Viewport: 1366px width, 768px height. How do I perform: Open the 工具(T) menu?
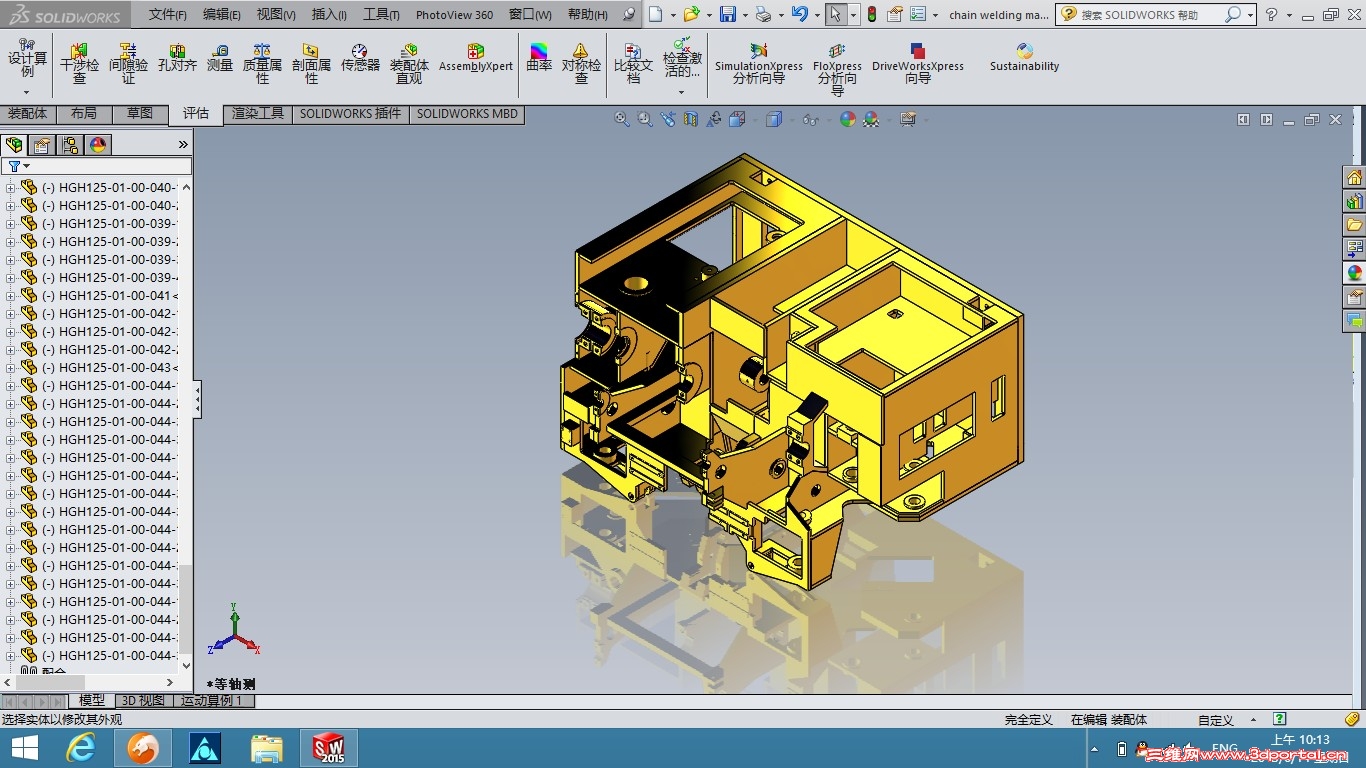381,15
